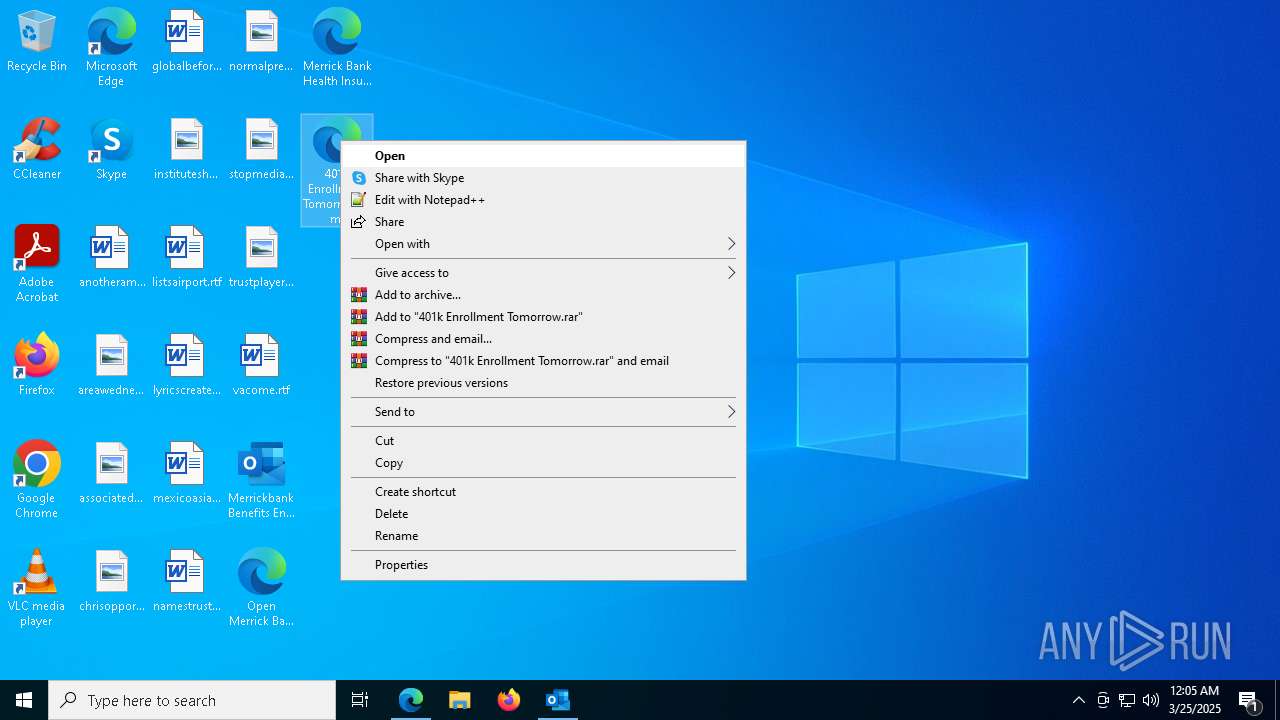1280x720 pixels.
Task: Choose Edit with Notepad++
Action: coord(543,200)
